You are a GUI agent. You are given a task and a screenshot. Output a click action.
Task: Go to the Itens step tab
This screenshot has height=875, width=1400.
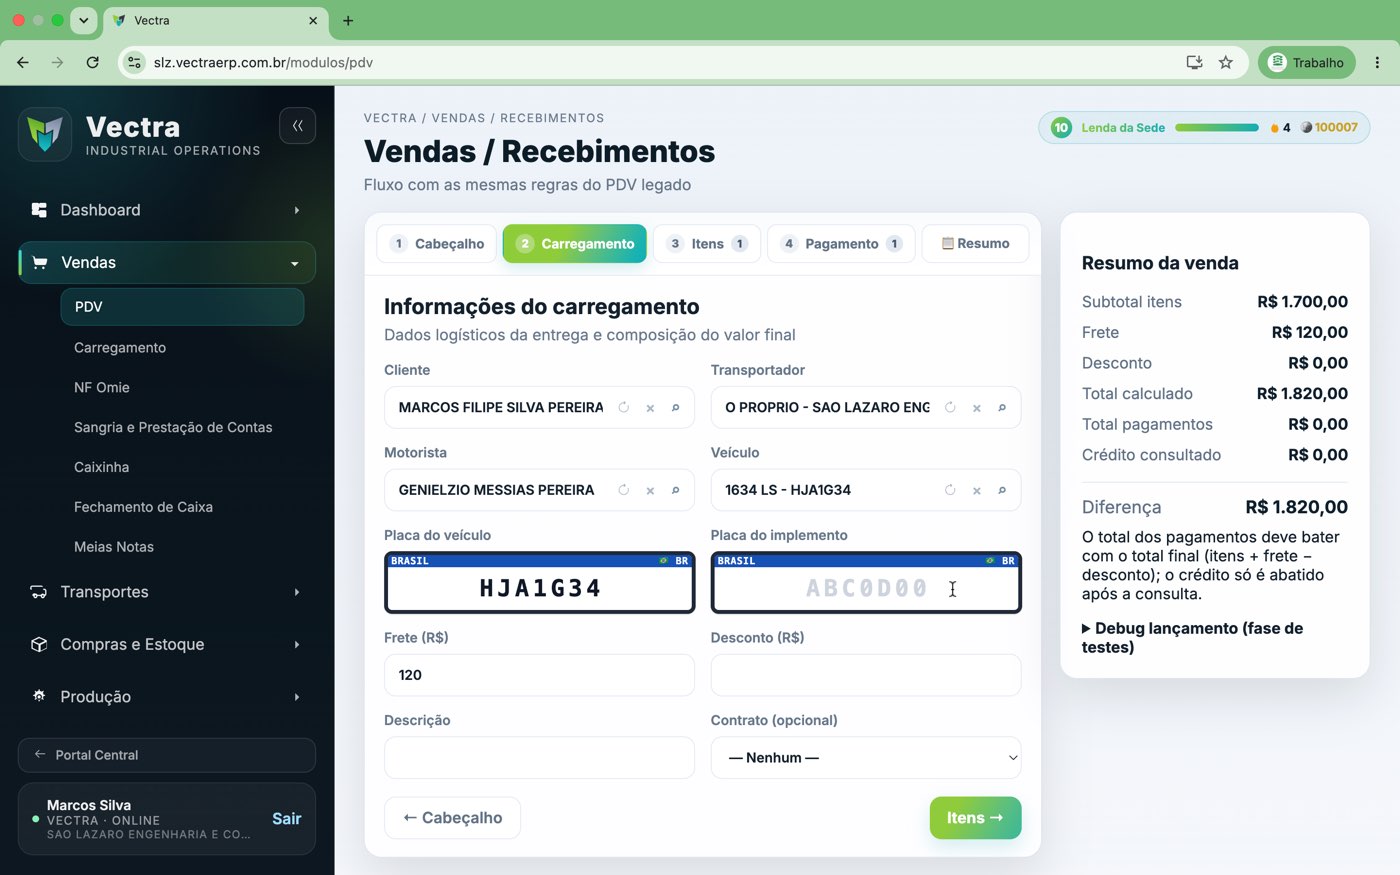[x=707, y=244]
